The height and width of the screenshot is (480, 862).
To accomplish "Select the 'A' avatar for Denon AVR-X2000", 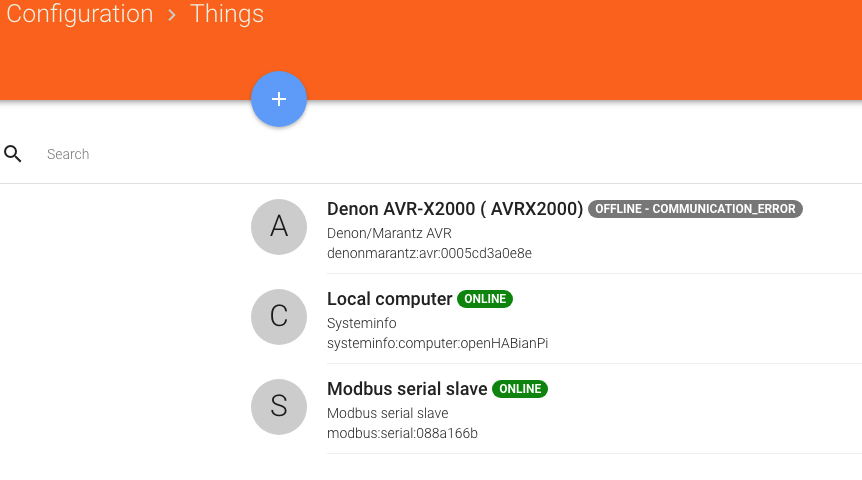I will pos(279,227).
